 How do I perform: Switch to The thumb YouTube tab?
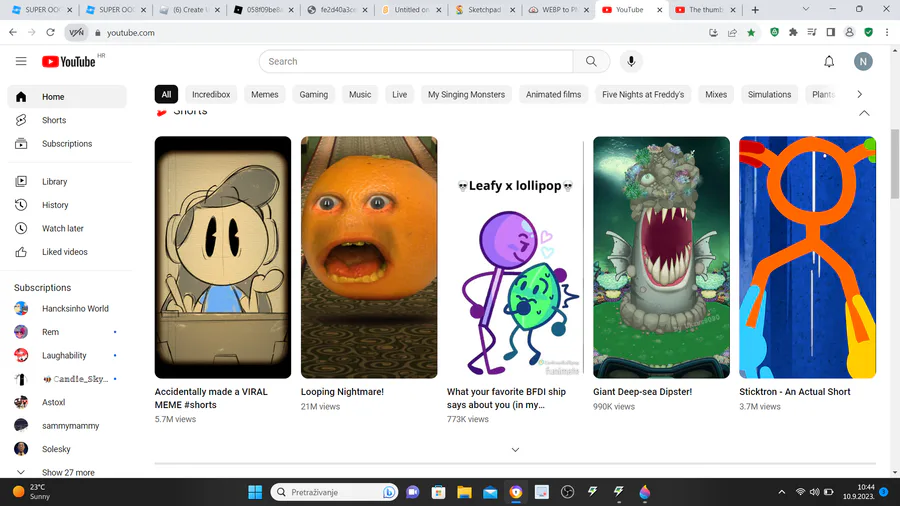click(705, 10)
